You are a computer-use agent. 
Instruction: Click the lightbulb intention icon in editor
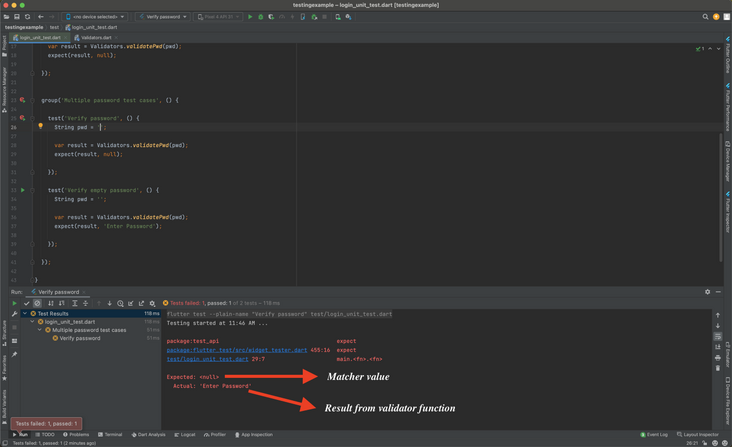point(40,127)
